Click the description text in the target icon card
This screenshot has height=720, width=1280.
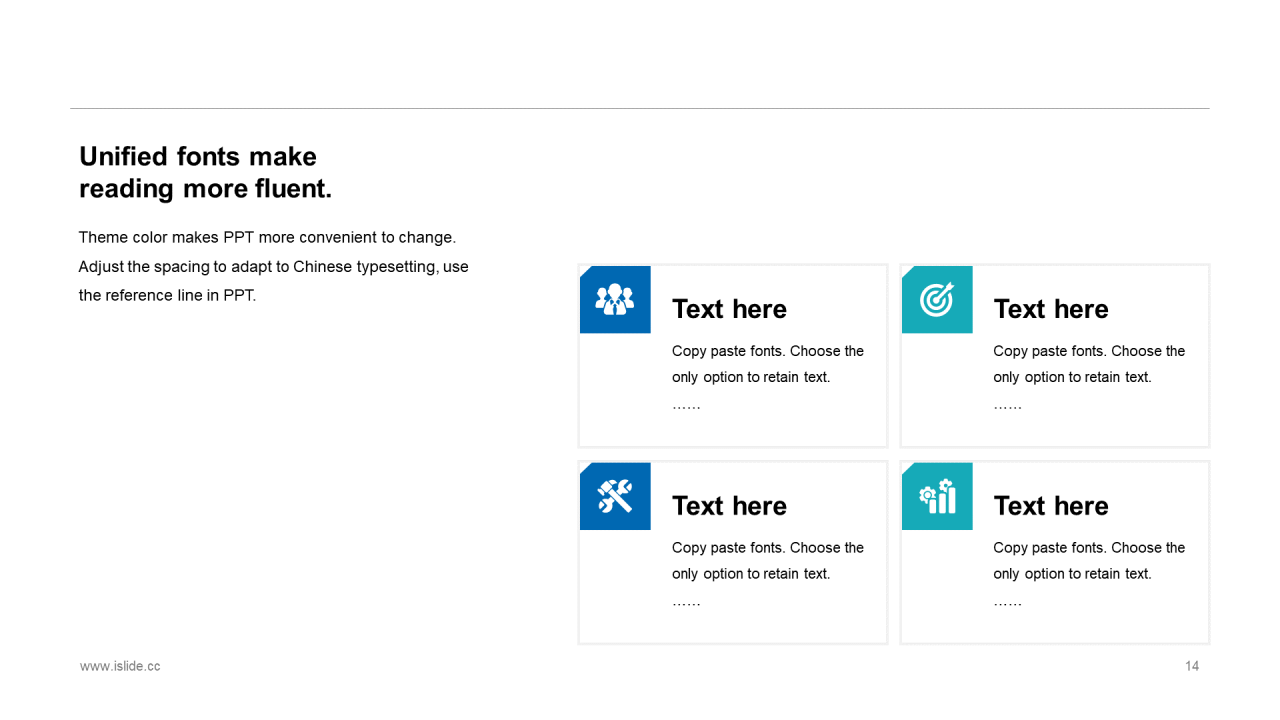(x=1088, y=364)
